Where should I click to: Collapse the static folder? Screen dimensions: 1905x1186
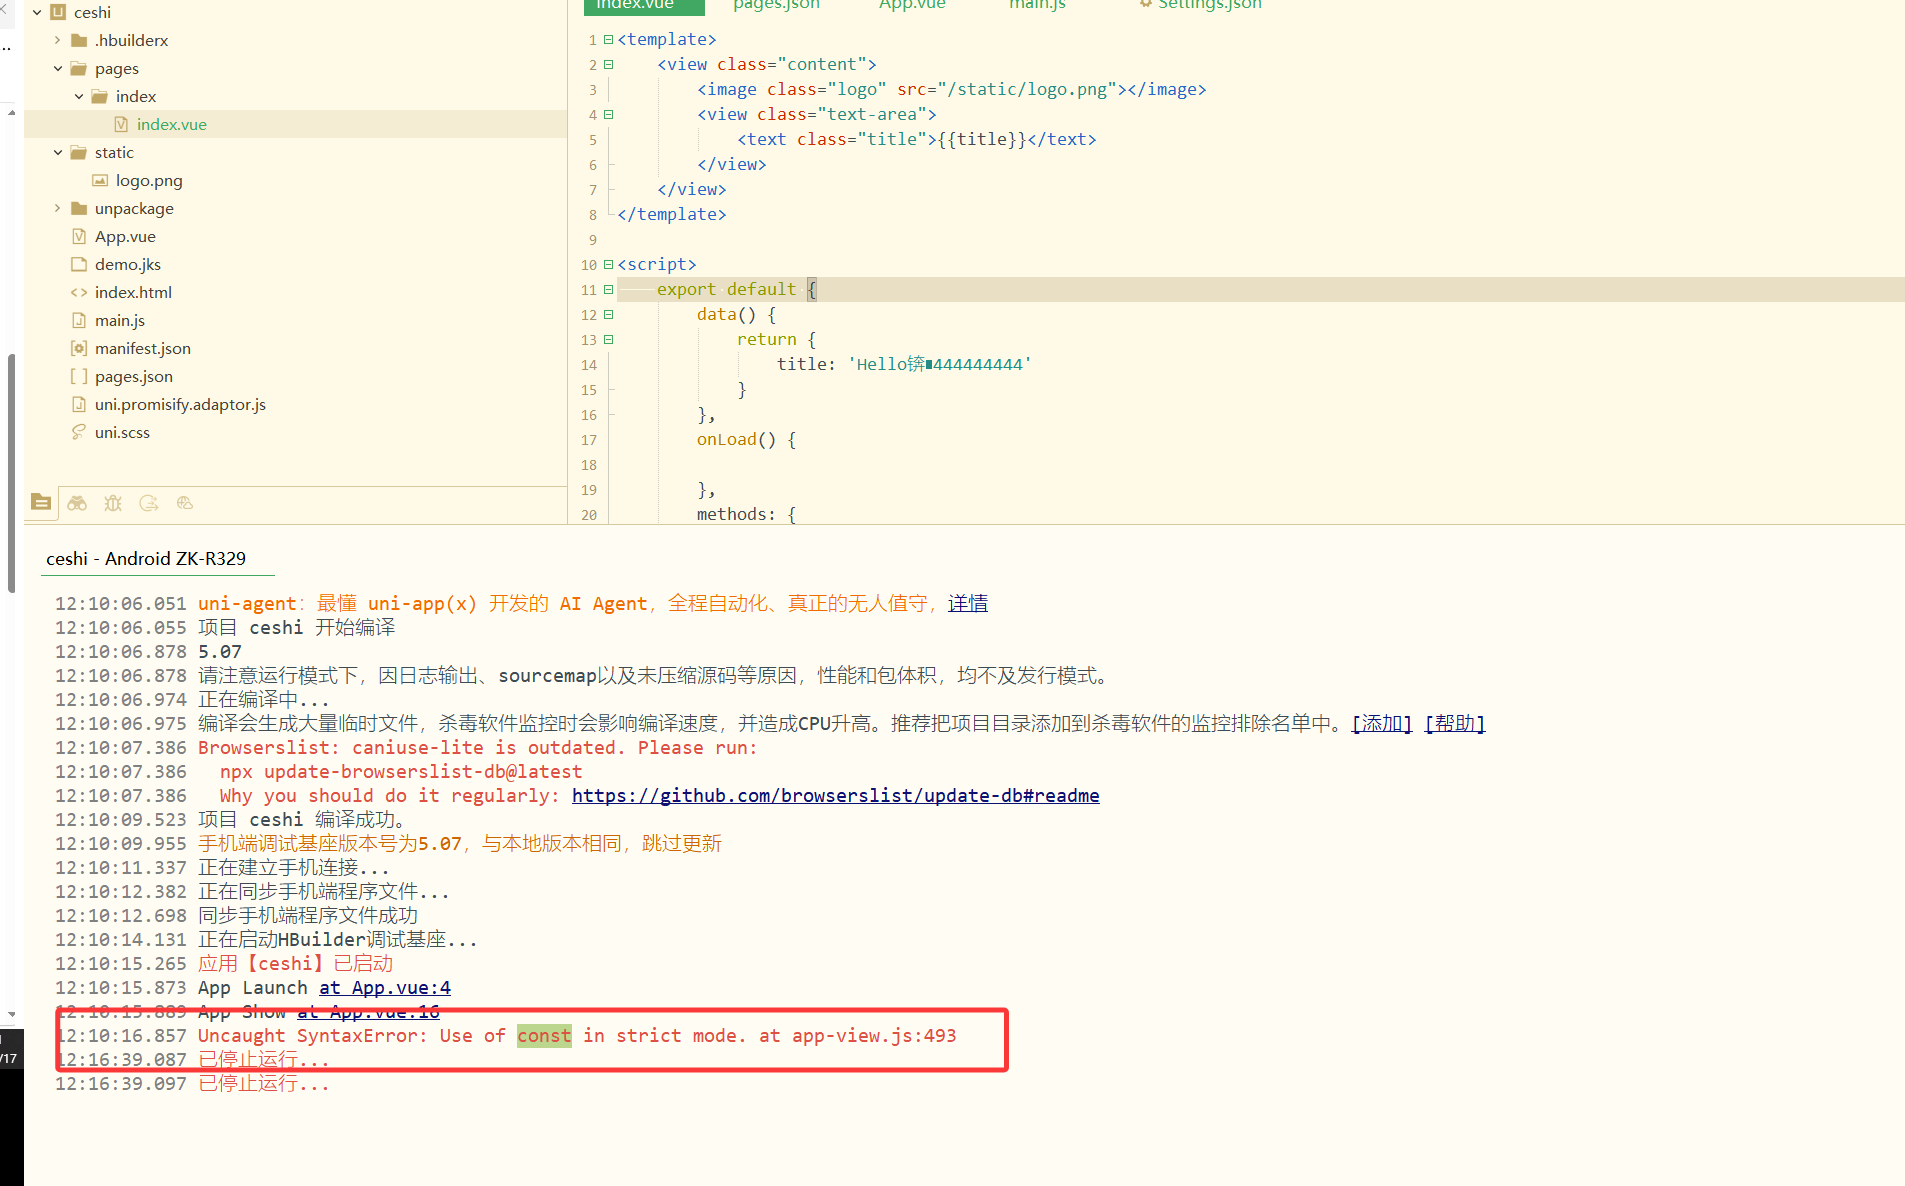[x=57, y=152]
